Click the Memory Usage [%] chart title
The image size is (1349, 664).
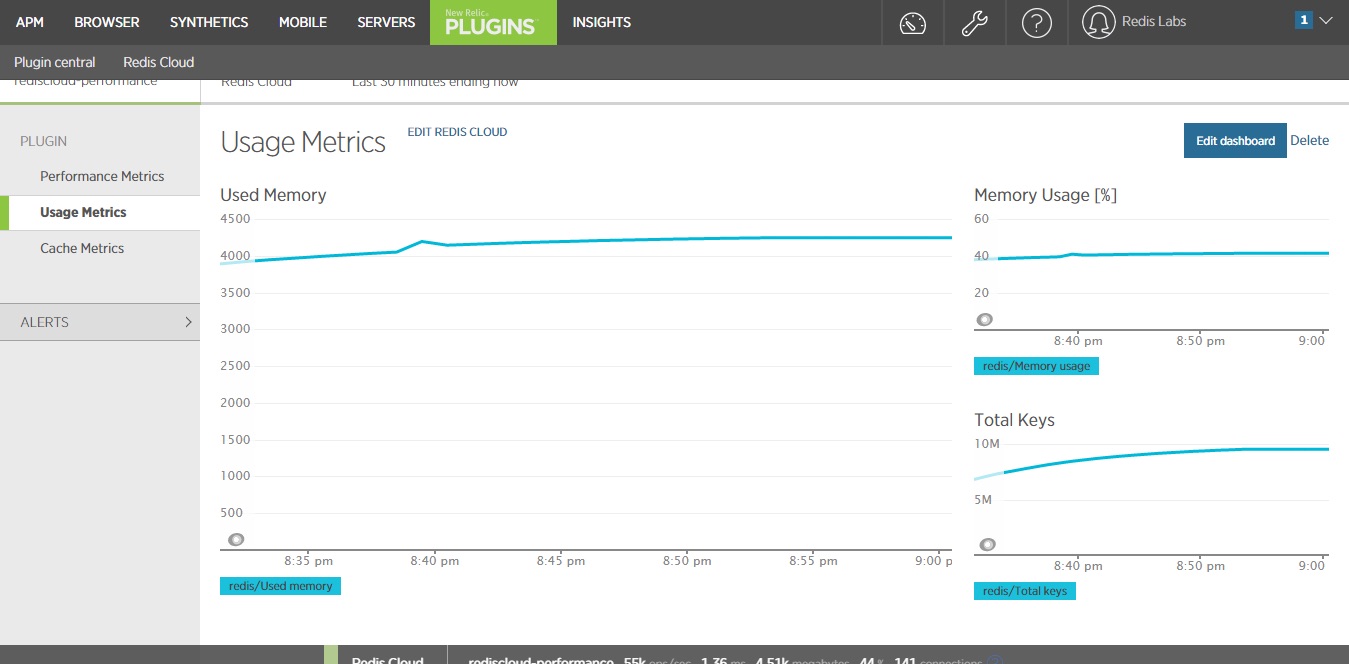[x=1045, y=195]
